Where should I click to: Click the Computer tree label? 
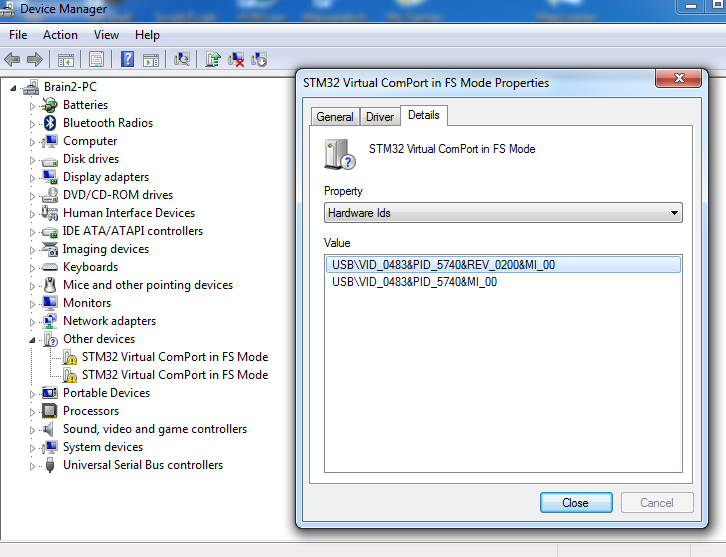click(90, 141)
